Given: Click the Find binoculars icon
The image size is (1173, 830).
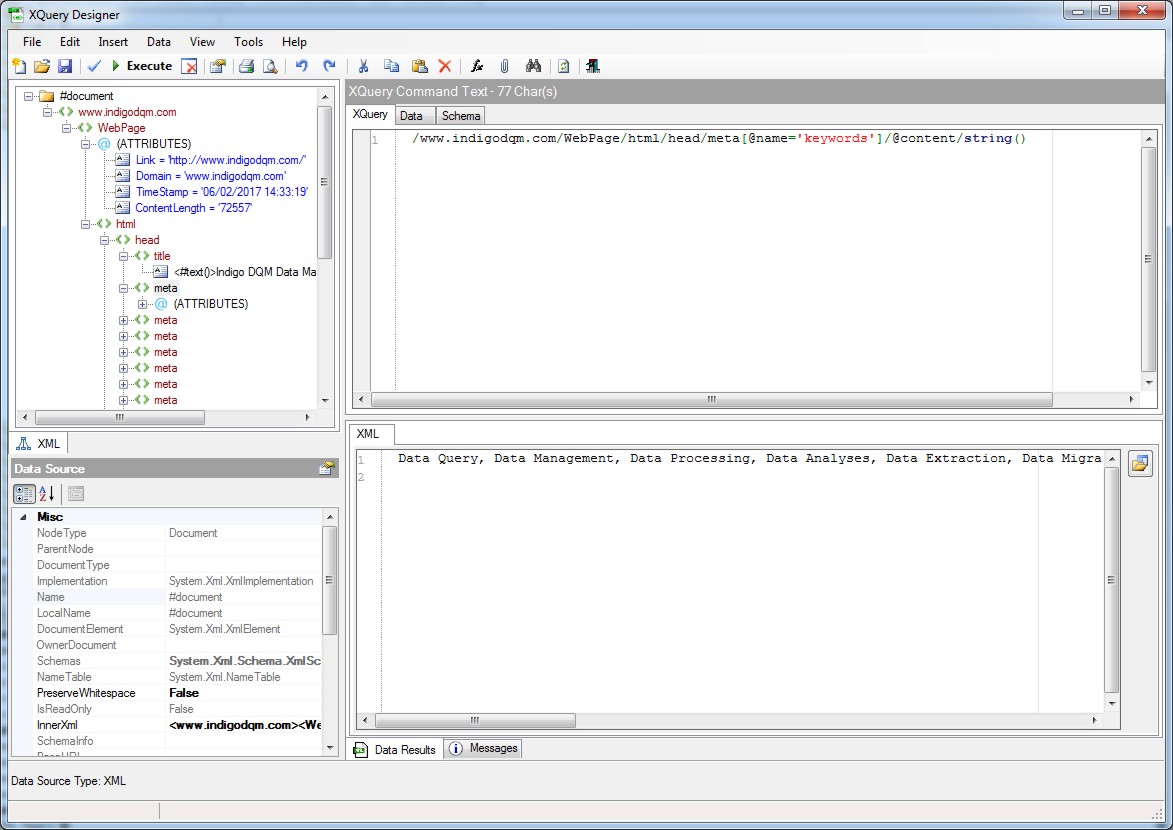Looking at the screenshot, I should [533, 66].
